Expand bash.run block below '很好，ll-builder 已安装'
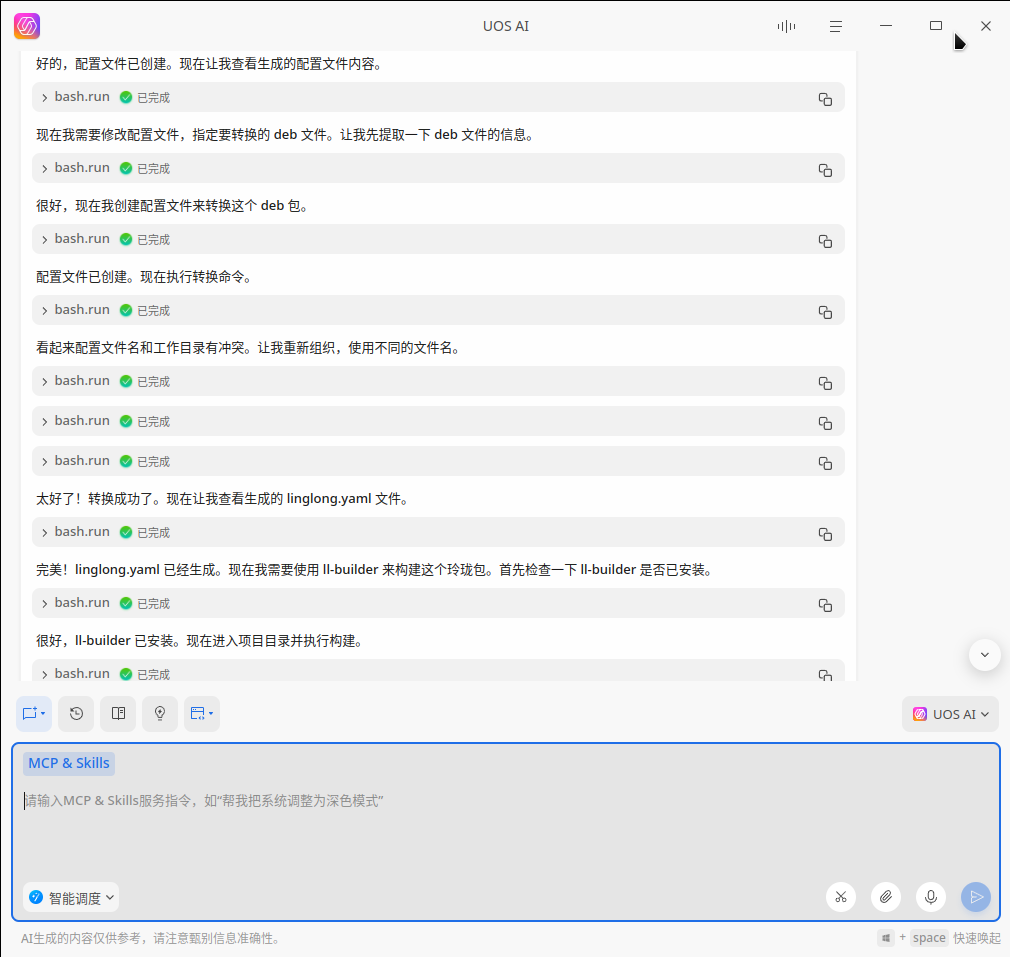 44,674
